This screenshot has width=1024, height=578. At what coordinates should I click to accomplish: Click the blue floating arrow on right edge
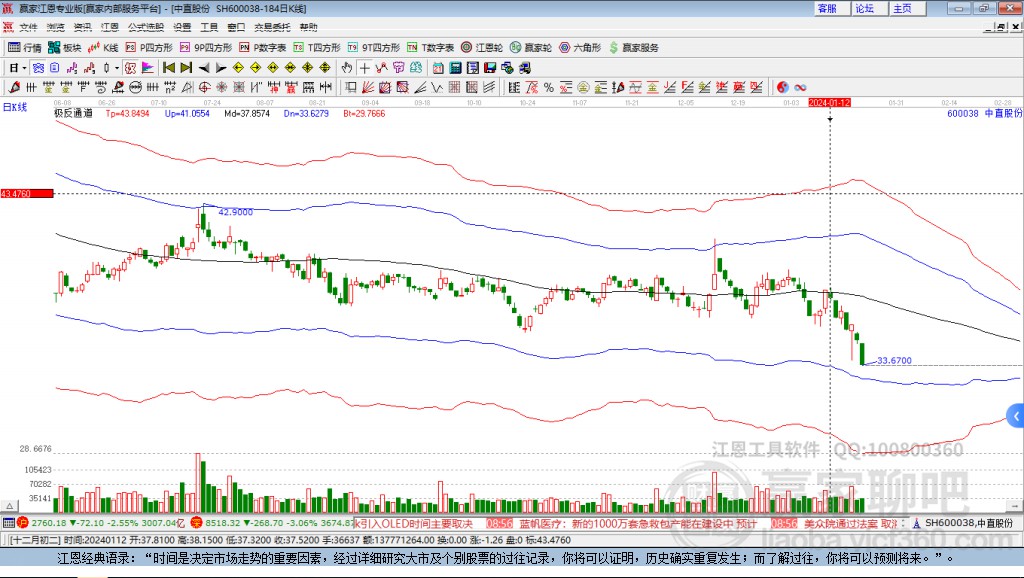pyautogui.click(x=1016, y=416)
